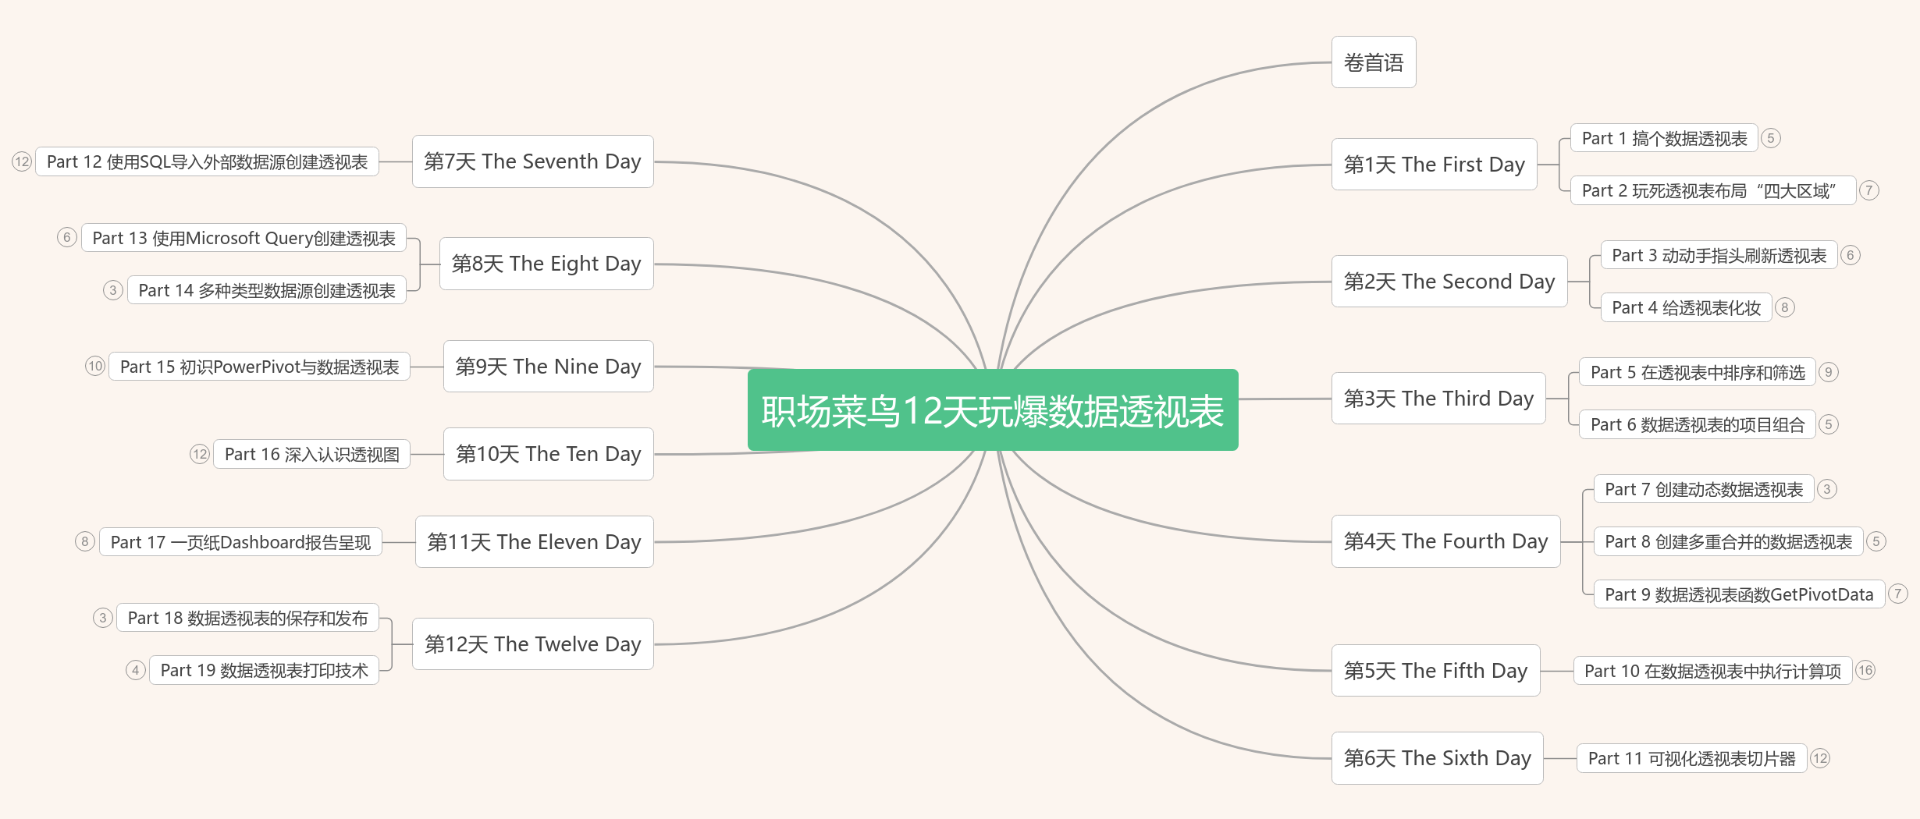Click the 第9天 The Nine Day topic
Screen dimensions: 1920x819
[x=547, y=366]
